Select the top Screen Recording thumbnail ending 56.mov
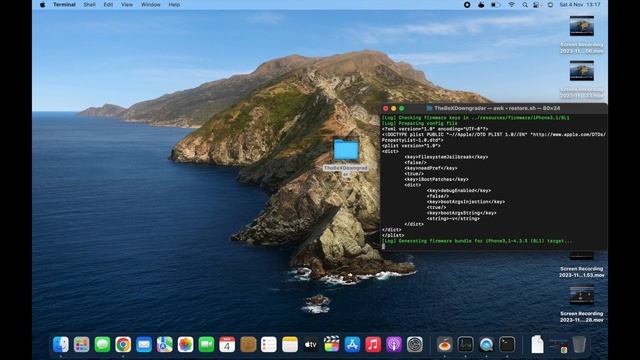Screen dimensions: 640x360 582,26
